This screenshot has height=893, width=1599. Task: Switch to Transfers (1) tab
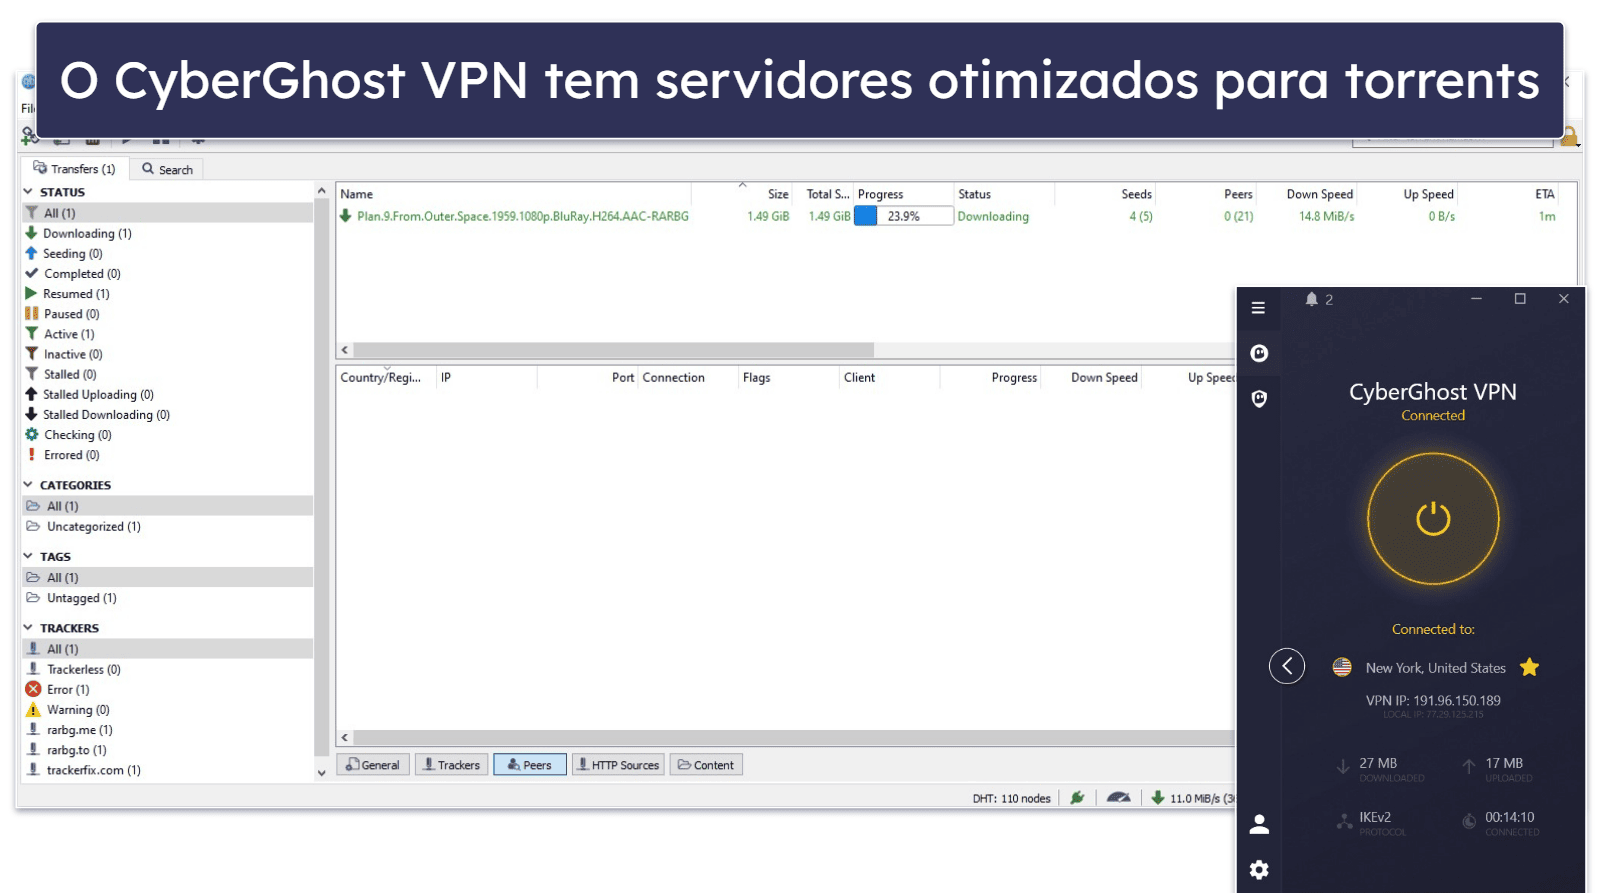click(x=75, y=169)
